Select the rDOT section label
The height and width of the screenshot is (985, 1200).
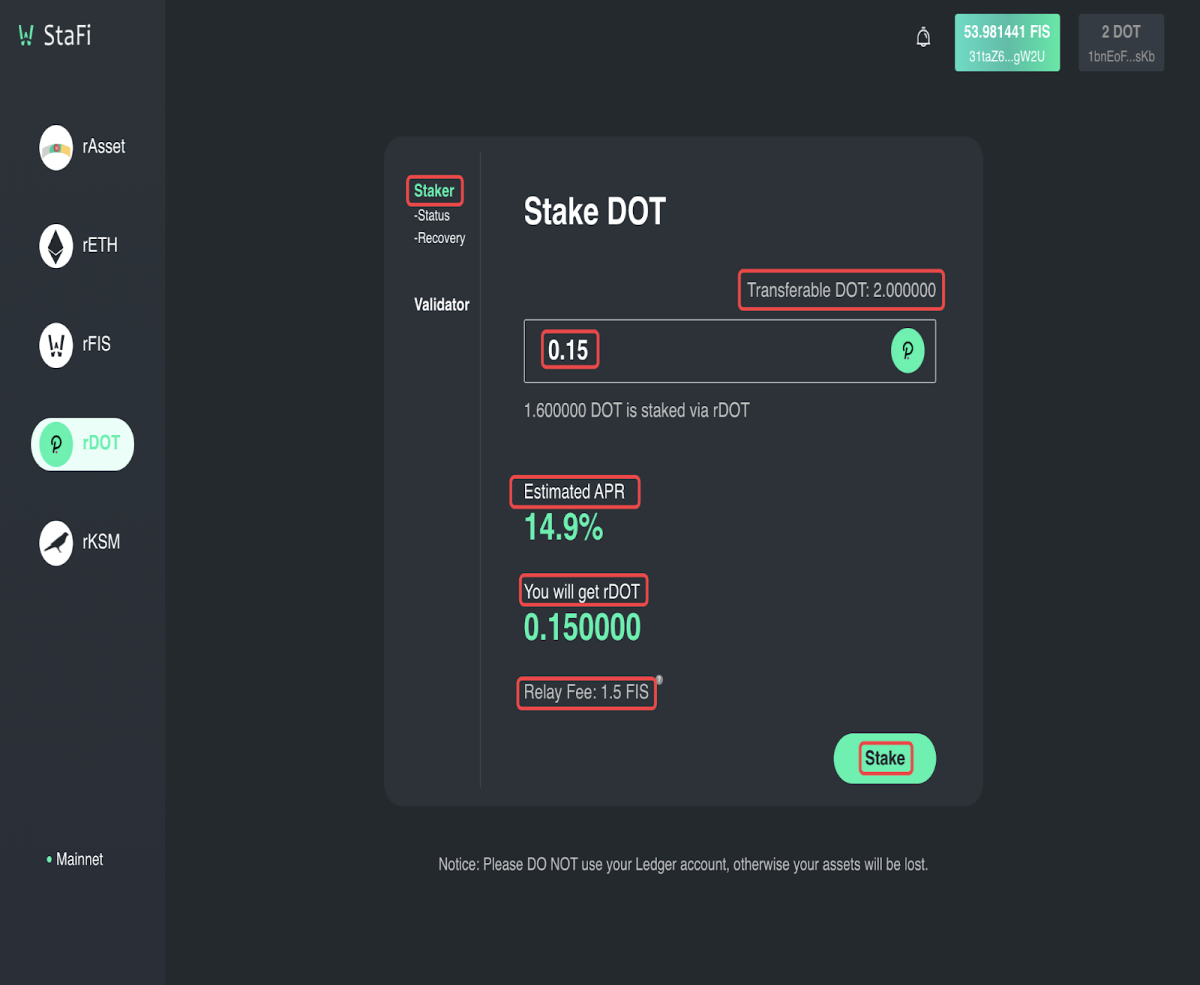point(101,444)
